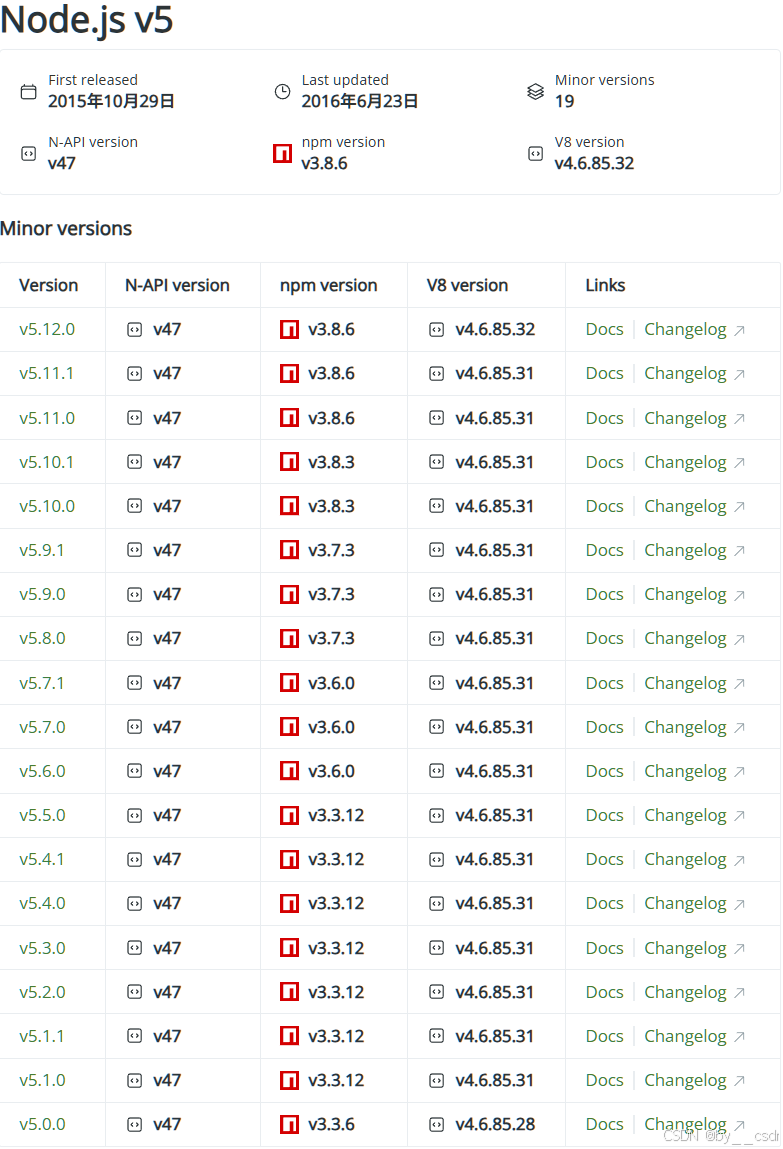Click the layers icon beside Minor versions
This screenshot has width=783, height=1149.
tap(535, 92)
